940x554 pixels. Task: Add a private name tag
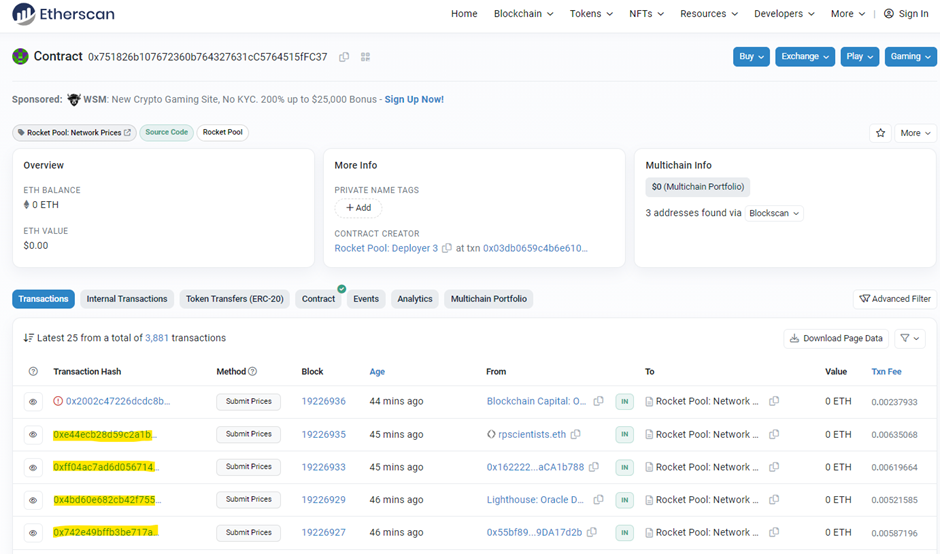point(358,208)
